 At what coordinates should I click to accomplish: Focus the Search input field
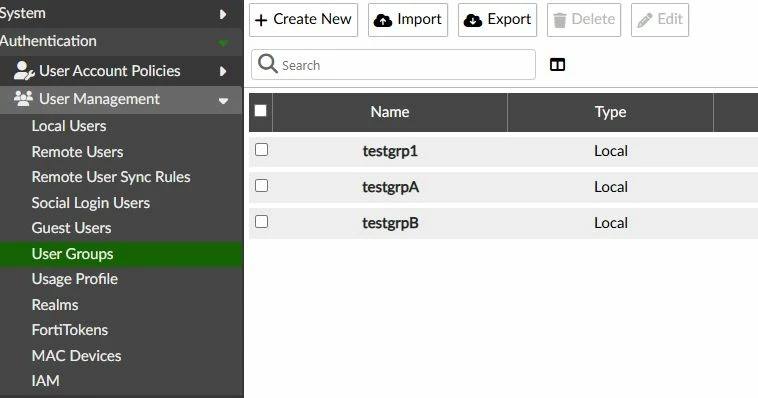394,64
